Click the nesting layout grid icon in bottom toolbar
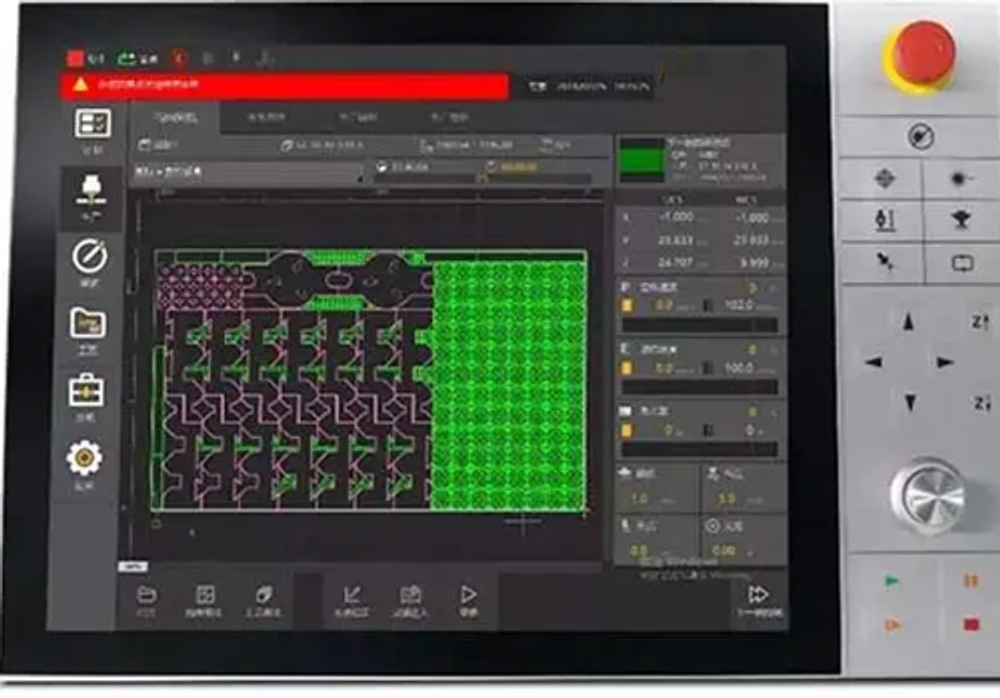The image size is (1000, 698). pos(205,595)
